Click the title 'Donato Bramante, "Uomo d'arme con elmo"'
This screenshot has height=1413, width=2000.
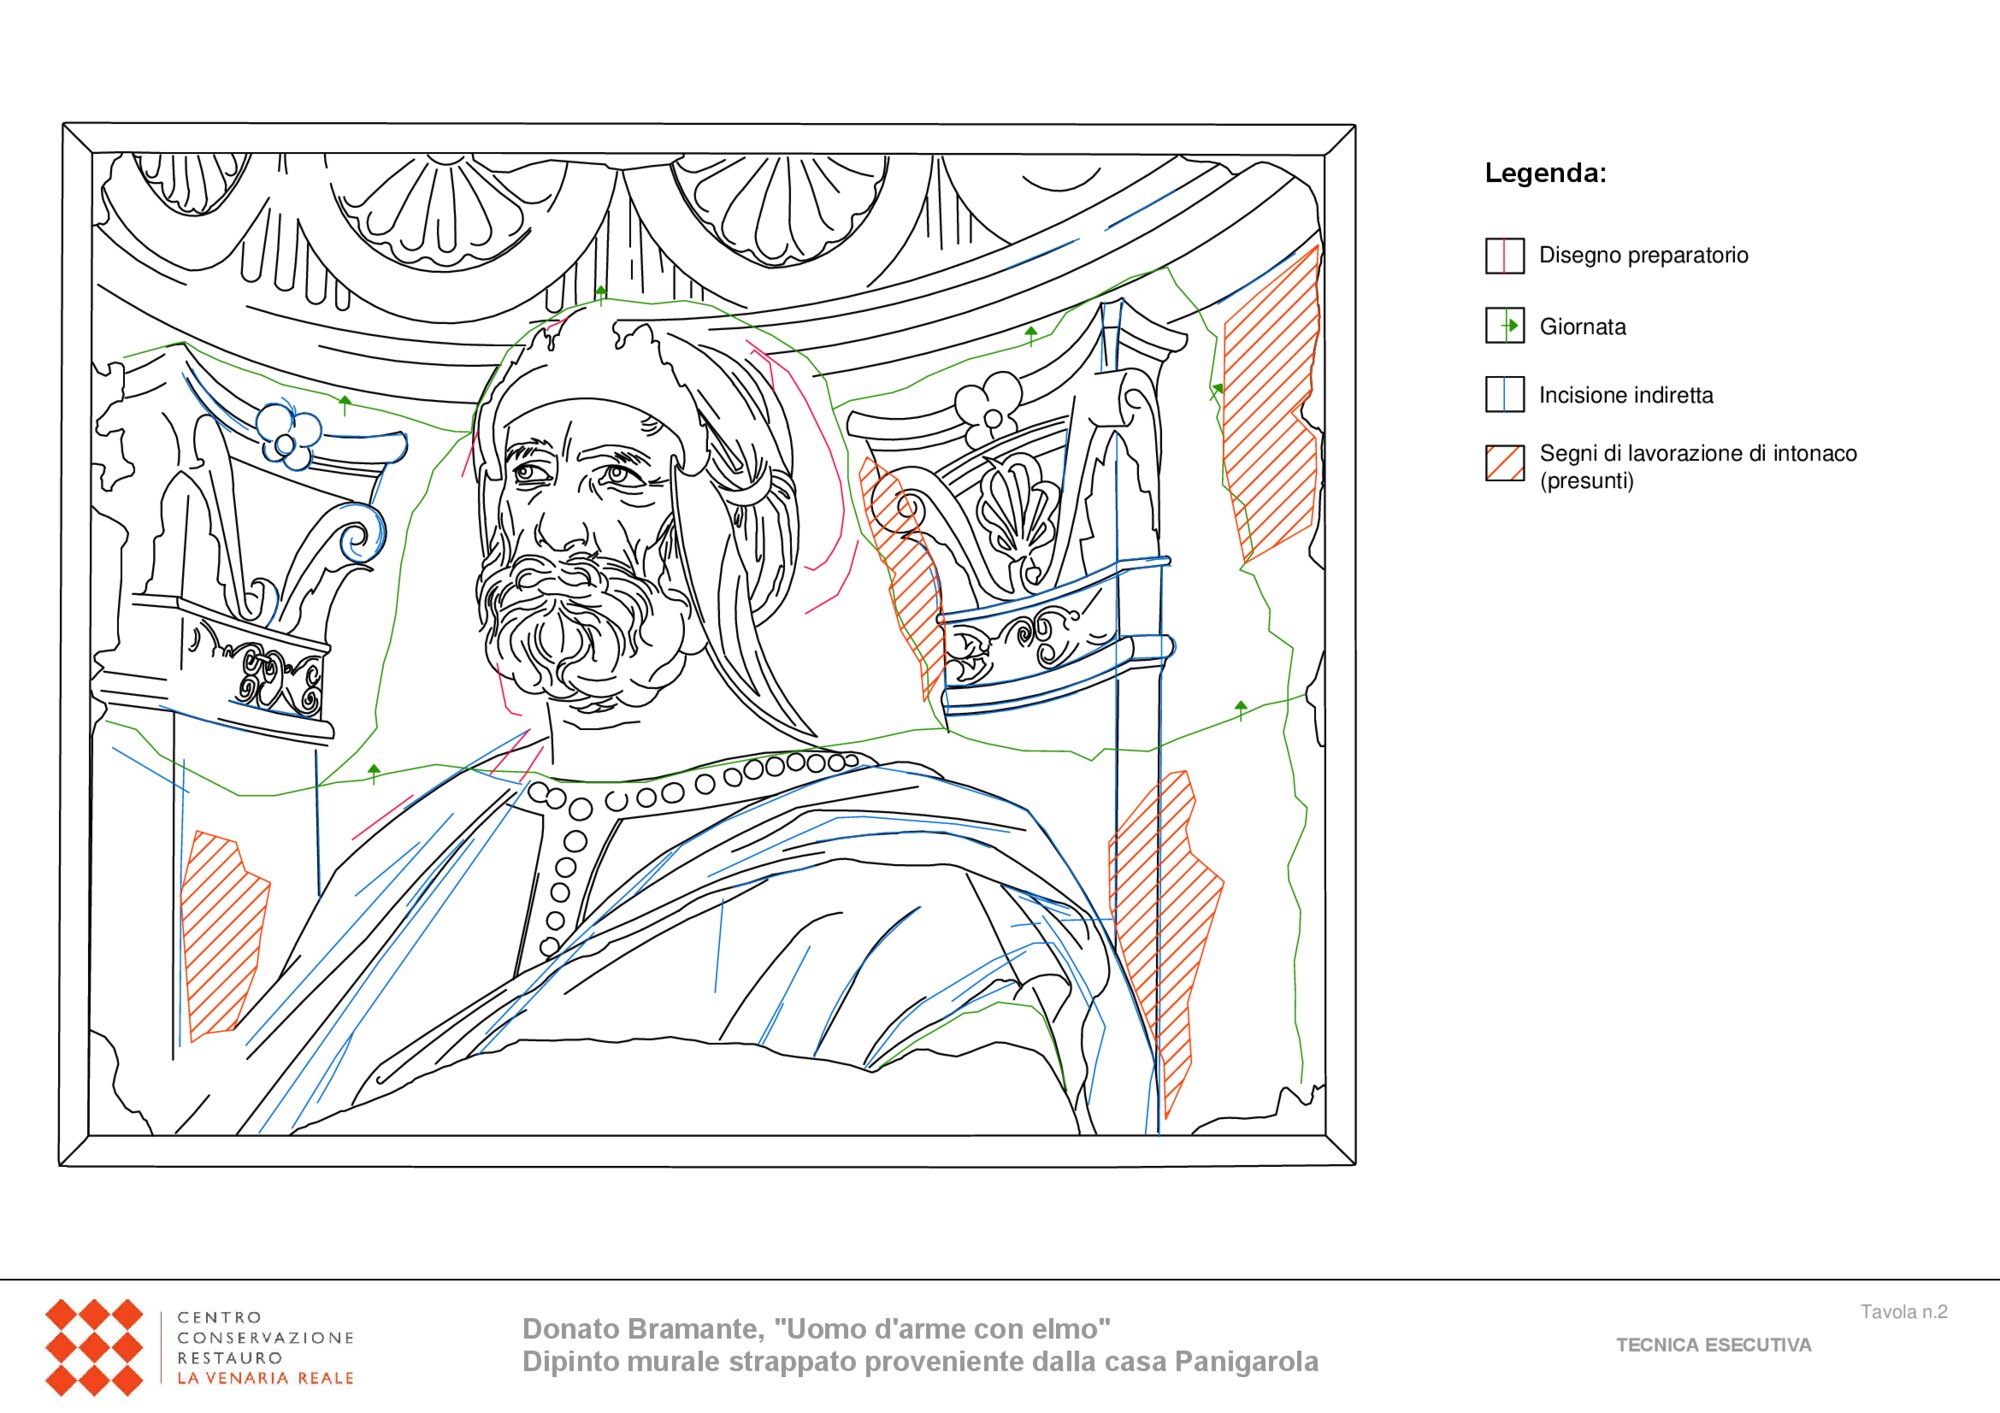(x=816, y=1329)
